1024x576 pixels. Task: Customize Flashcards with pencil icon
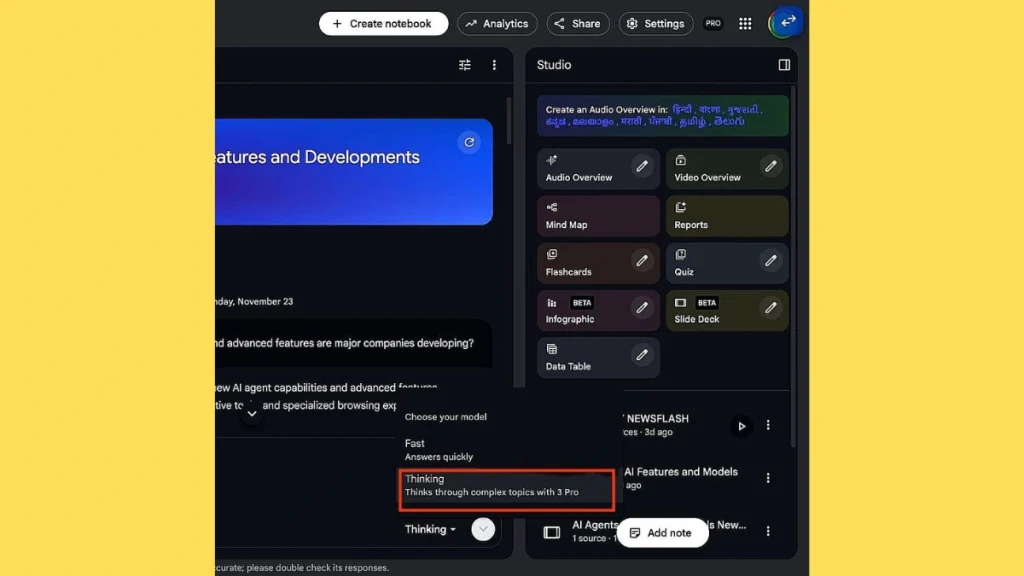click(x=642, y=261)
